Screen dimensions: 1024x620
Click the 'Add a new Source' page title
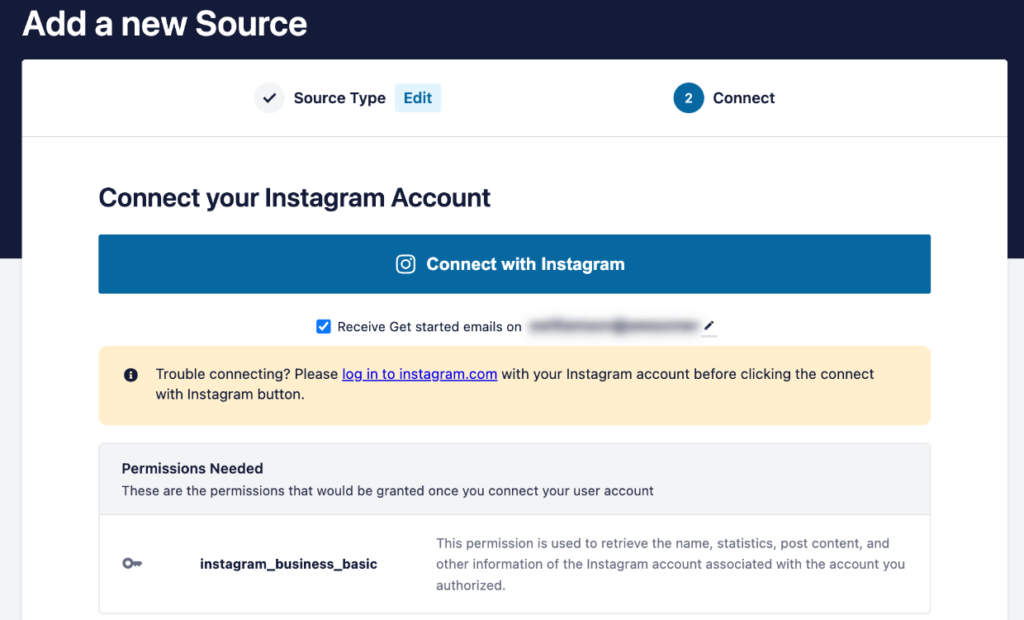(165, 24)
